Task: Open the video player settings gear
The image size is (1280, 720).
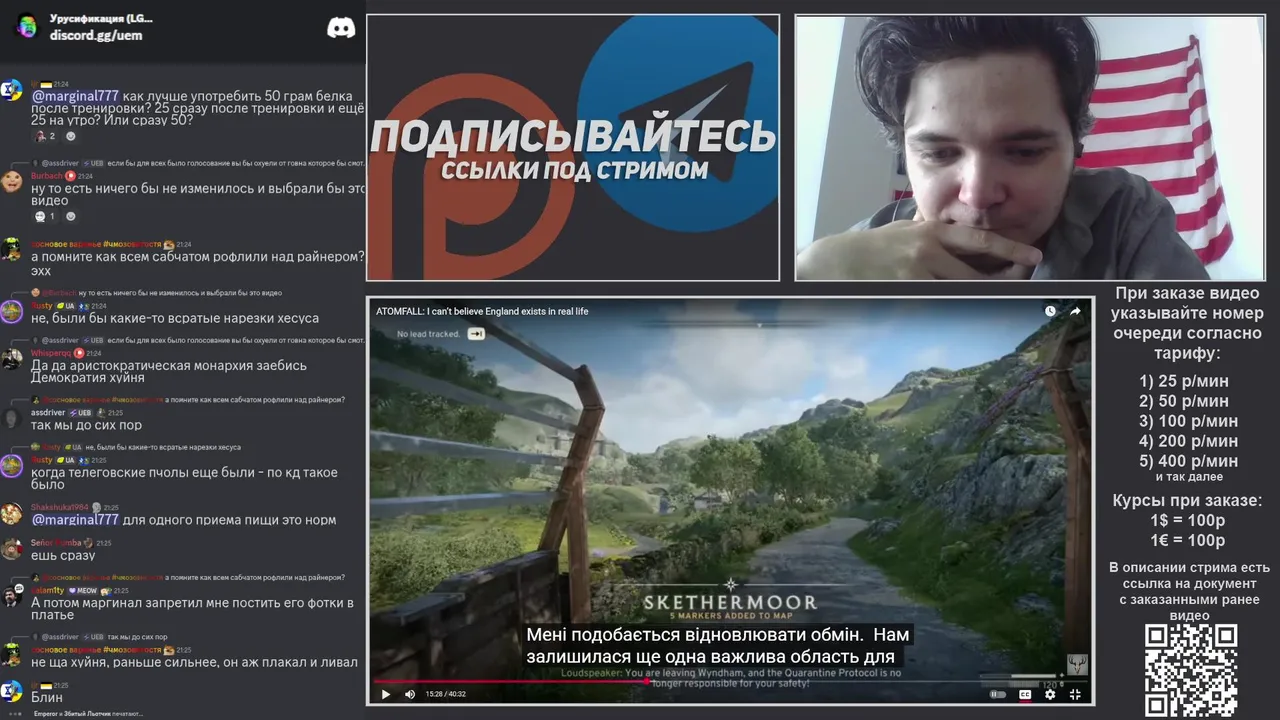Action: click(x=1050, y=694)
